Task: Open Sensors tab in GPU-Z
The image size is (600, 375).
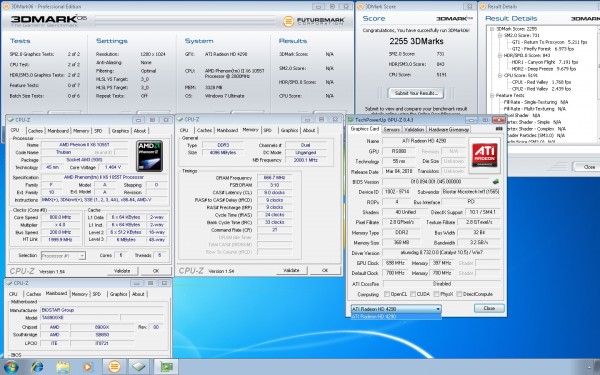Action: coord(391,129)
